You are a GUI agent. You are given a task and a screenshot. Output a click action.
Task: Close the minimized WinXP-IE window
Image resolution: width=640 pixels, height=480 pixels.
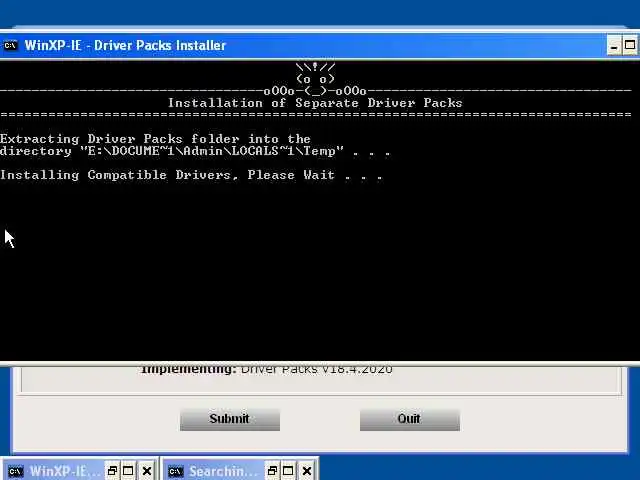147,471
